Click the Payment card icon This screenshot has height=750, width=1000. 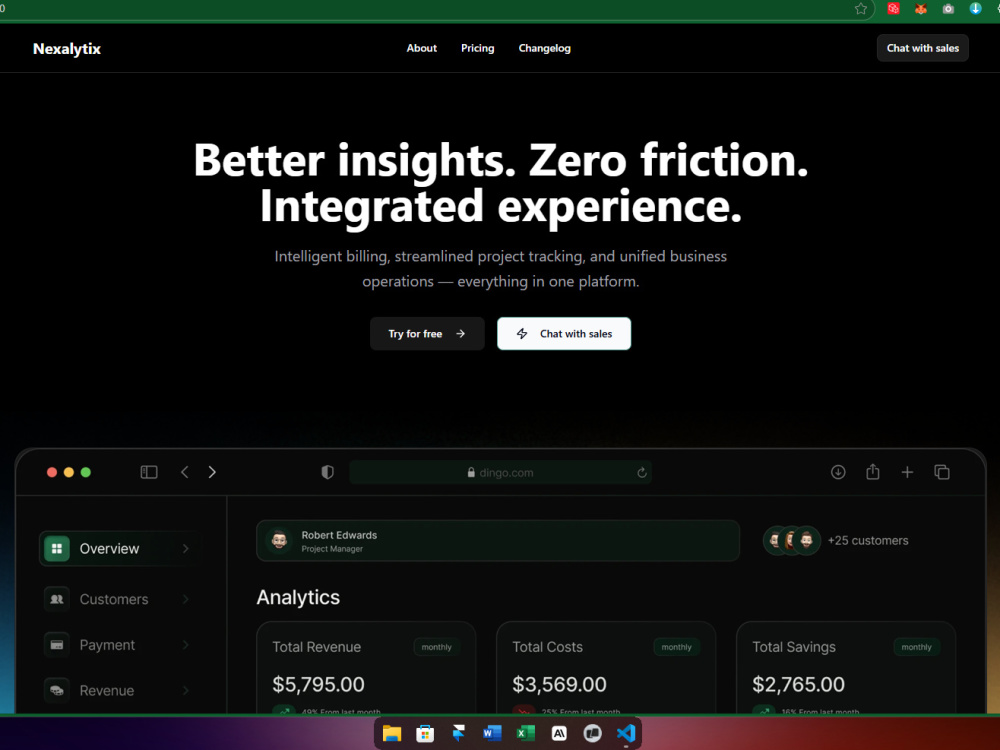pyautogui.click(x=57, y=645)
